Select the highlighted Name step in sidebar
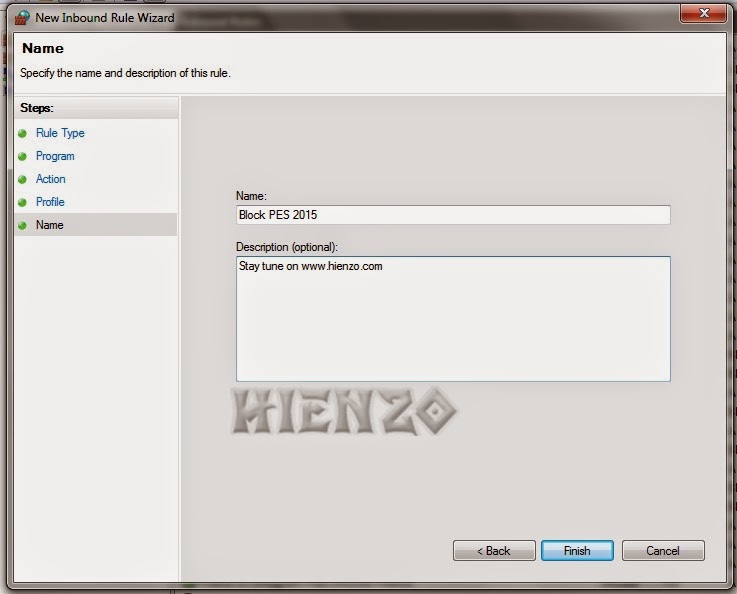The height and width of the screenshot is (594, 737). coord(50,225)
